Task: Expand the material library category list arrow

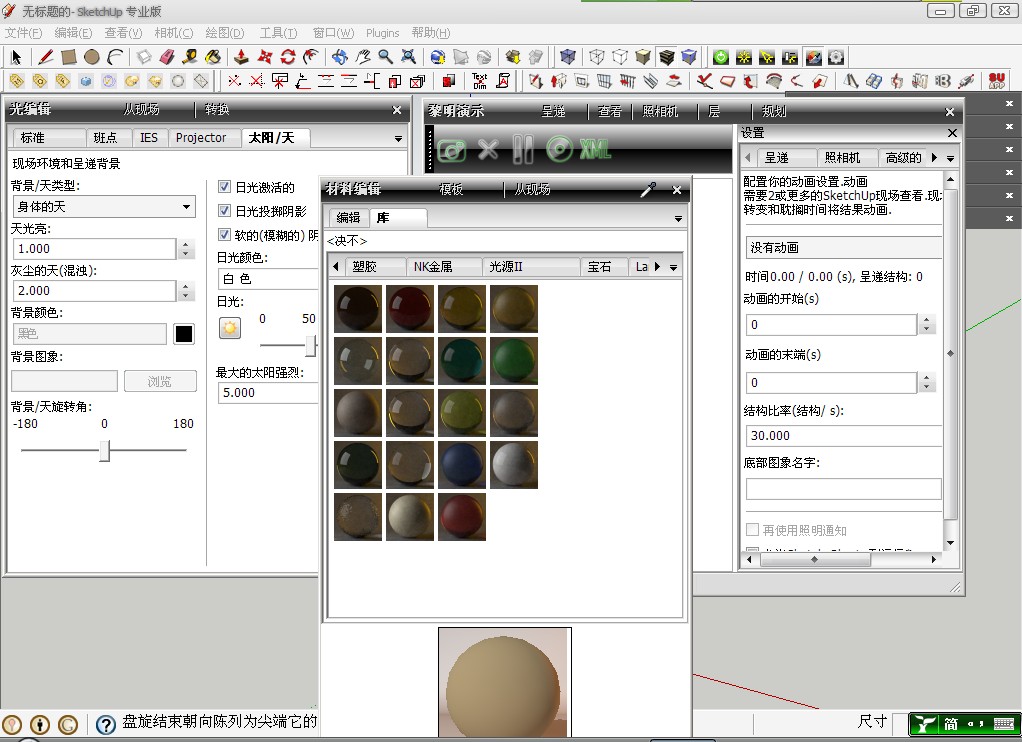Action: (673, 267)
